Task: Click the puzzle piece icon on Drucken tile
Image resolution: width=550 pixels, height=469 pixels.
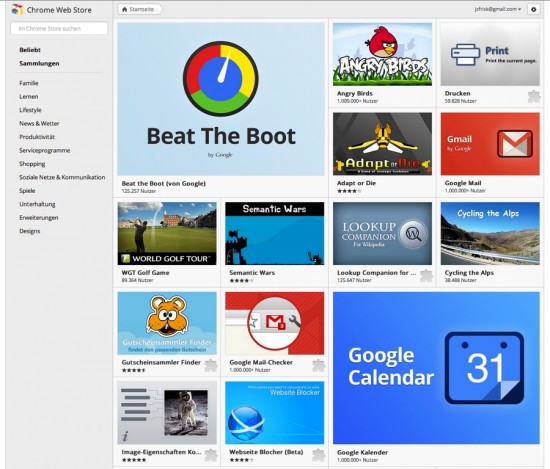Action: pyautogui.click(x=534, y=97)
